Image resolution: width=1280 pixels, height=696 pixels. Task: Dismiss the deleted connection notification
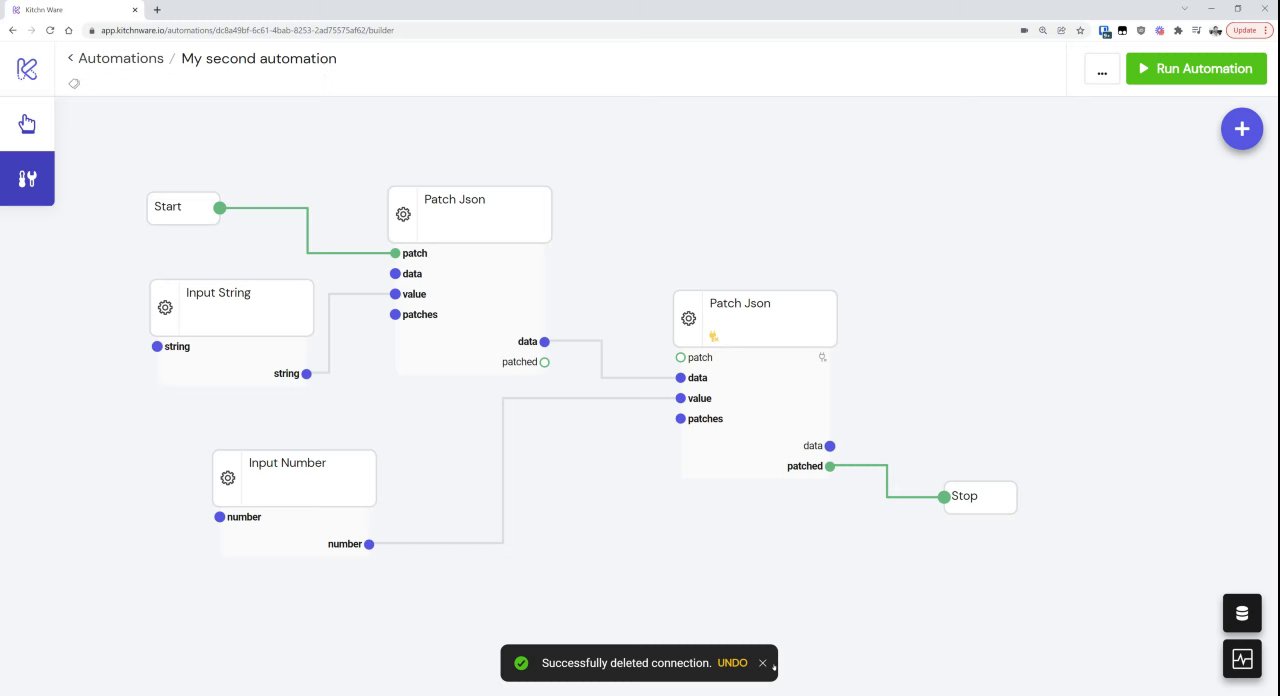pos(763,663)
